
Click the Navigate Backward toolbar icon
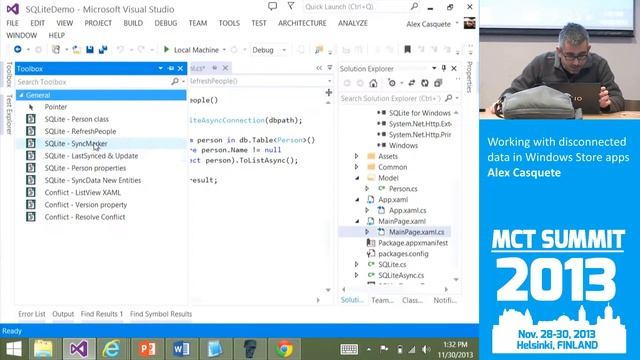tap(18, 49)
